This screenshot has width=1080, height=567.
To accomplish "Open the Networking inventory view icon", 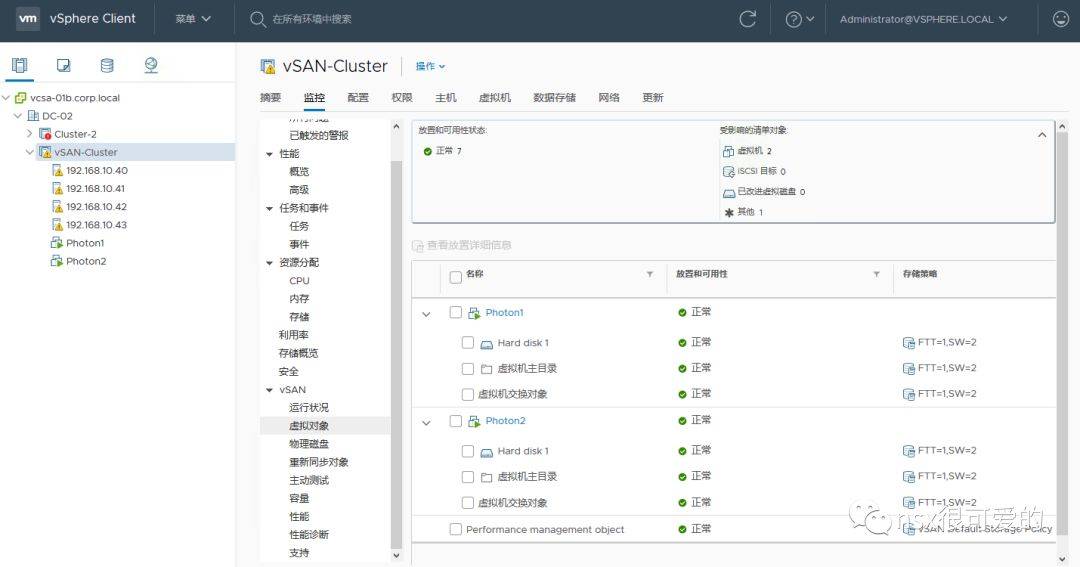I will tap(151, 66).
